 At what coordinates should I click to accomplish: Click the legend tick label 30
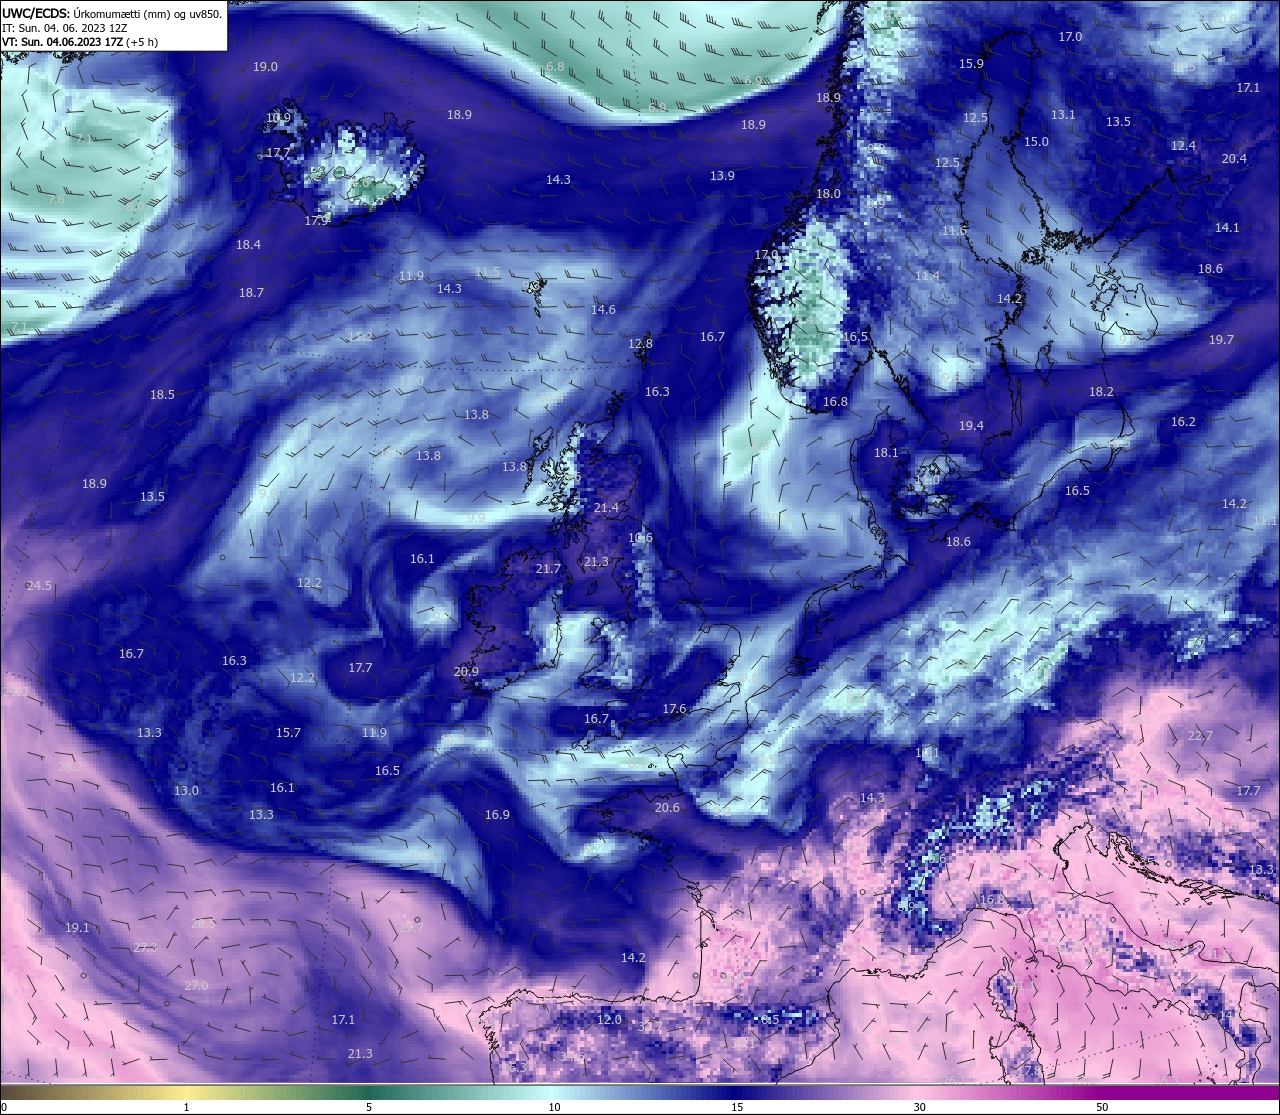coord(919,1107)
